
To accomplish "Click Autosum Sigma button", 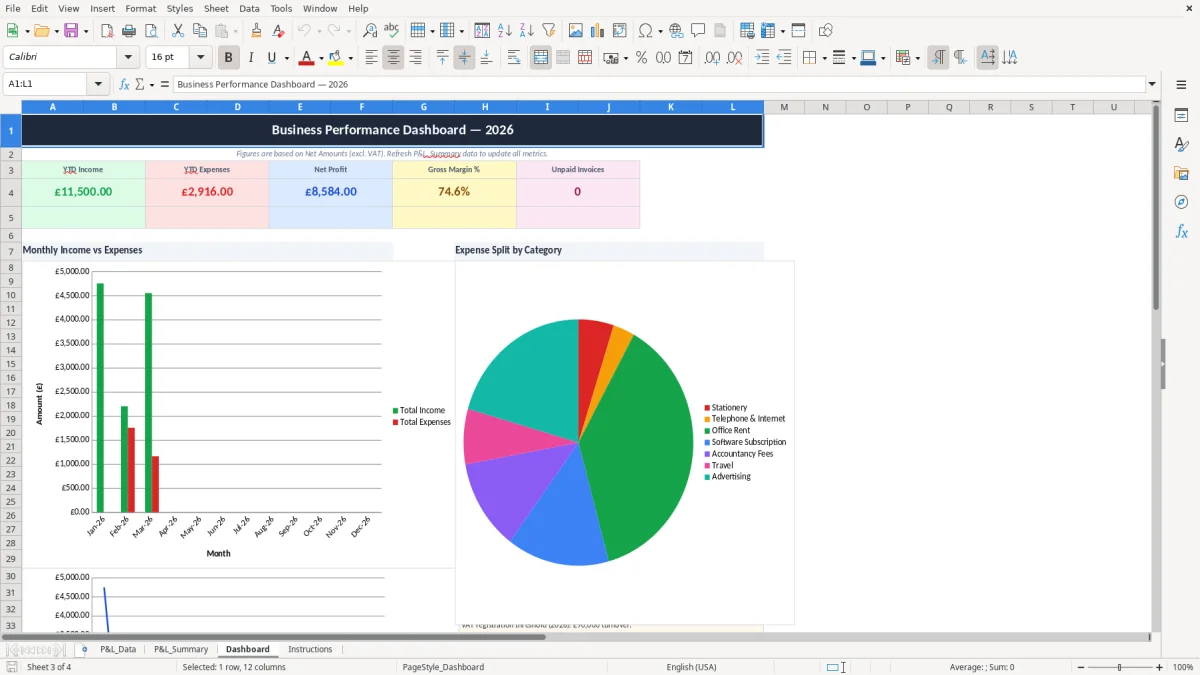I will point(140,84).
